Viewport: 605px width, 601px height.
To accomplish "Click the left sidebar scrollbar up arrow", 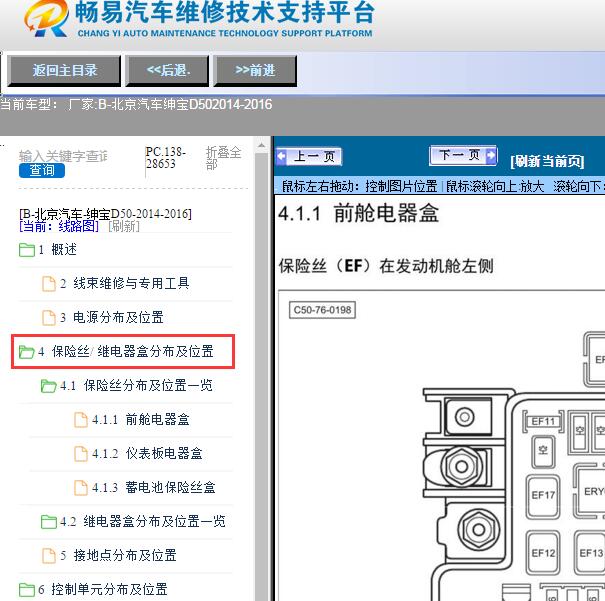I will 262,145.
